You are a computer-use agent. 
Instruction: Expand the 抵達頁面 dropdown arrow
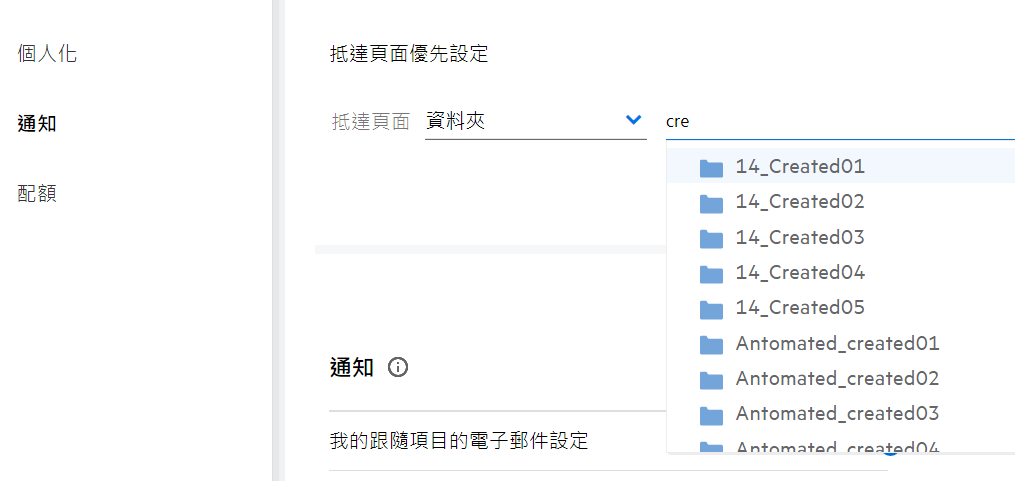(x=633, y=120)
